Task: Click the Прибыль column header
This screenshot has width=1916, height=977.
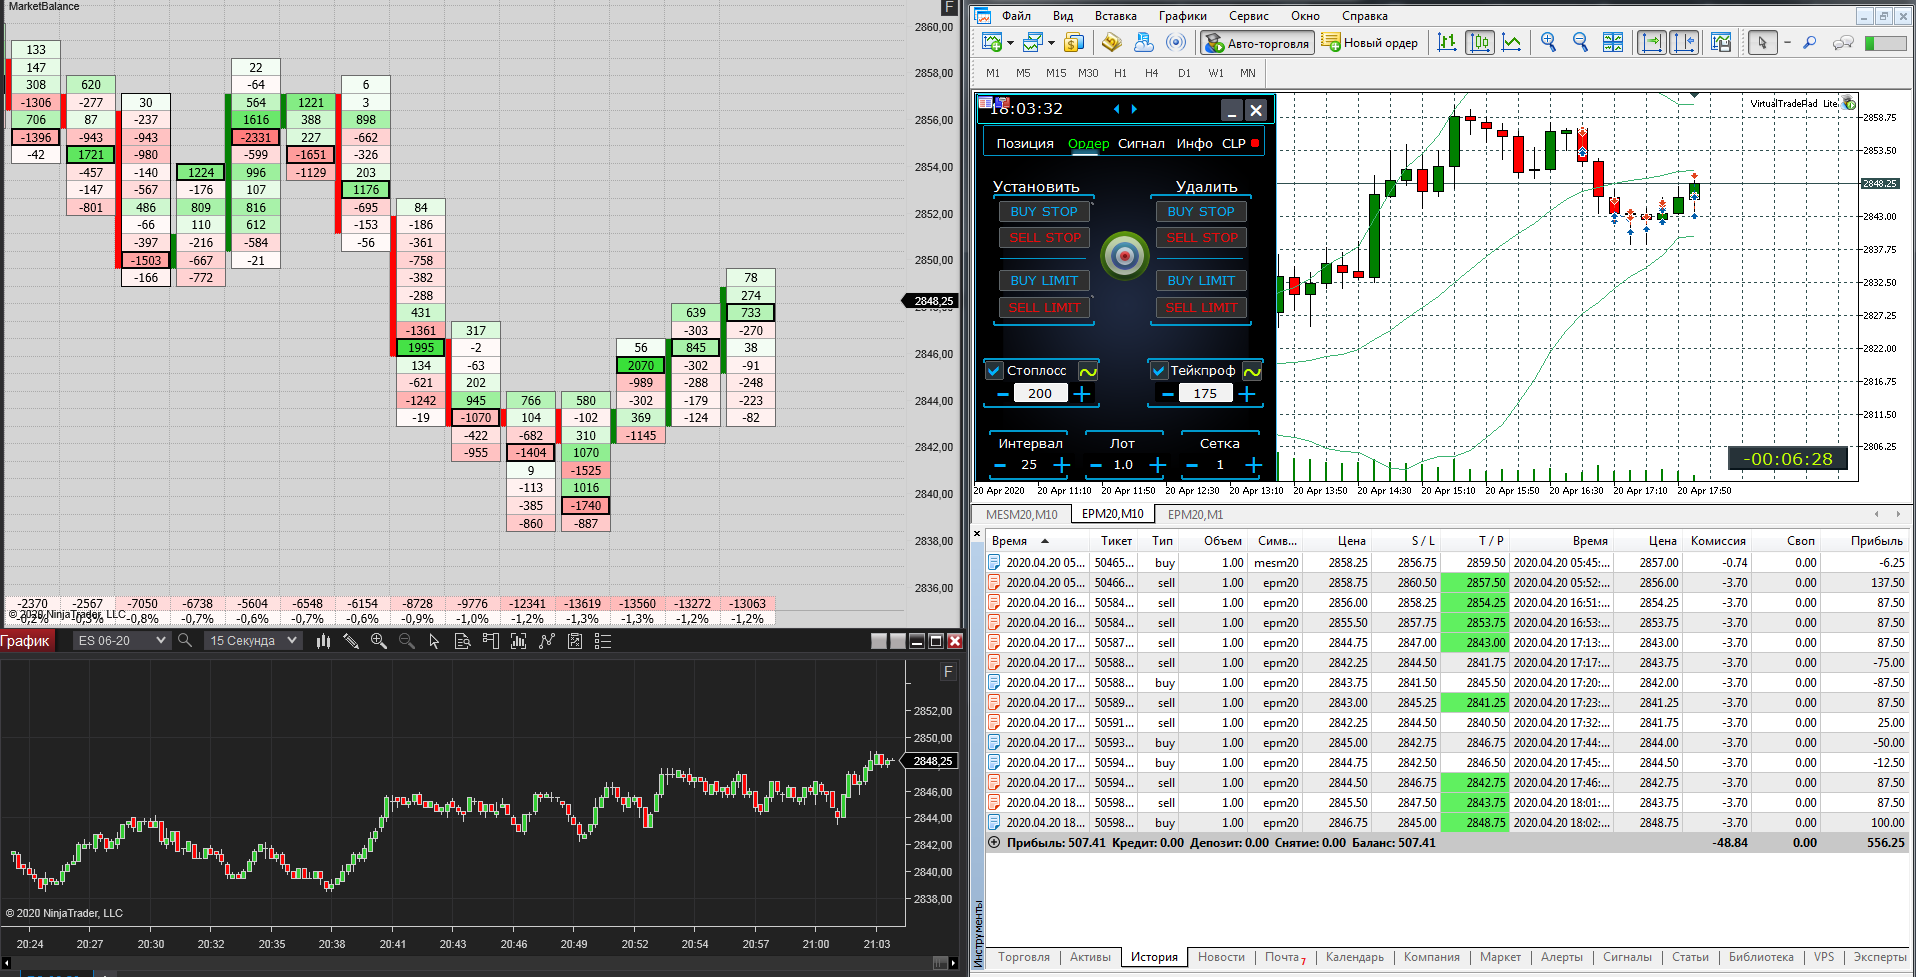Action: tap(1876, 541)
